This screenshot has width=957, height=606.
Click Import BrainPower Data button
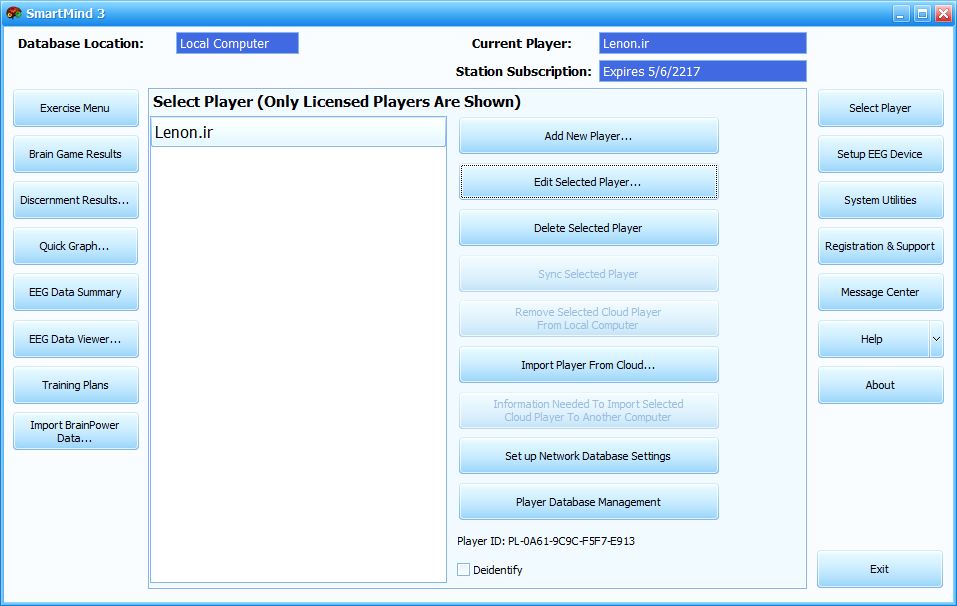pyautogui.click(x=75, y=431)
